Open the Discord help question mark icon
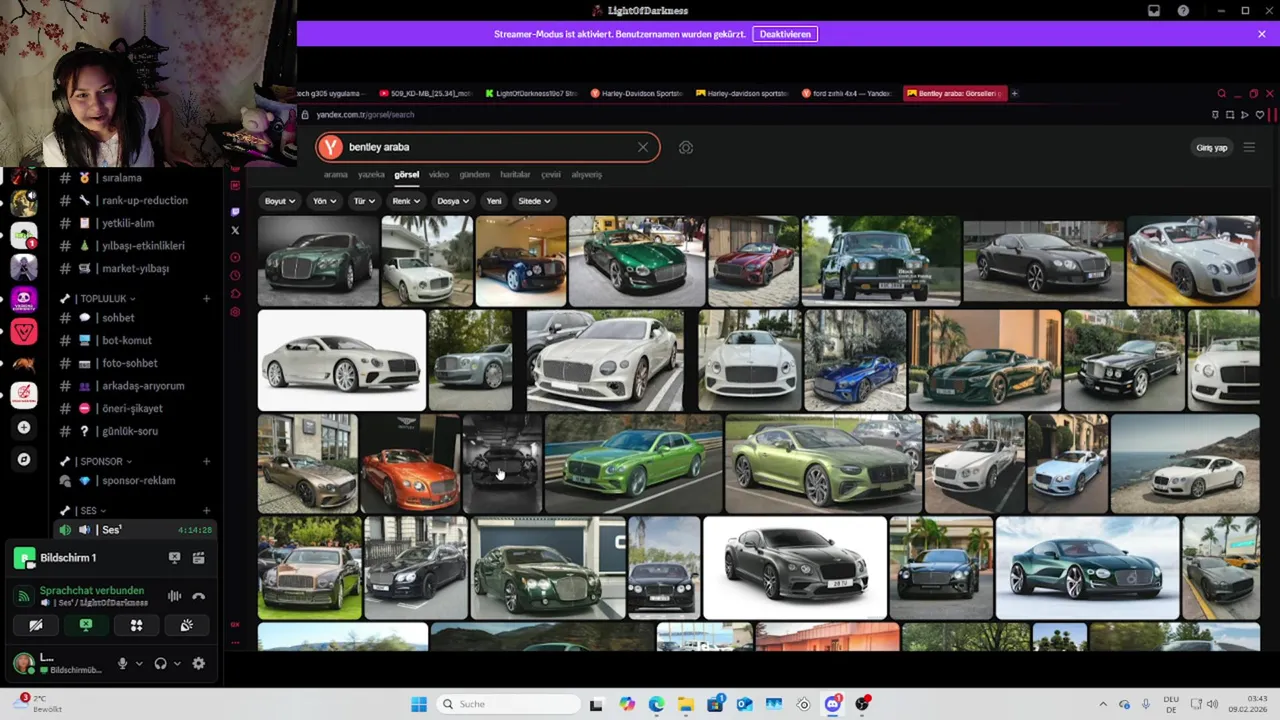The width and height of the screenshot is (1280, 720). point(1184,11)
